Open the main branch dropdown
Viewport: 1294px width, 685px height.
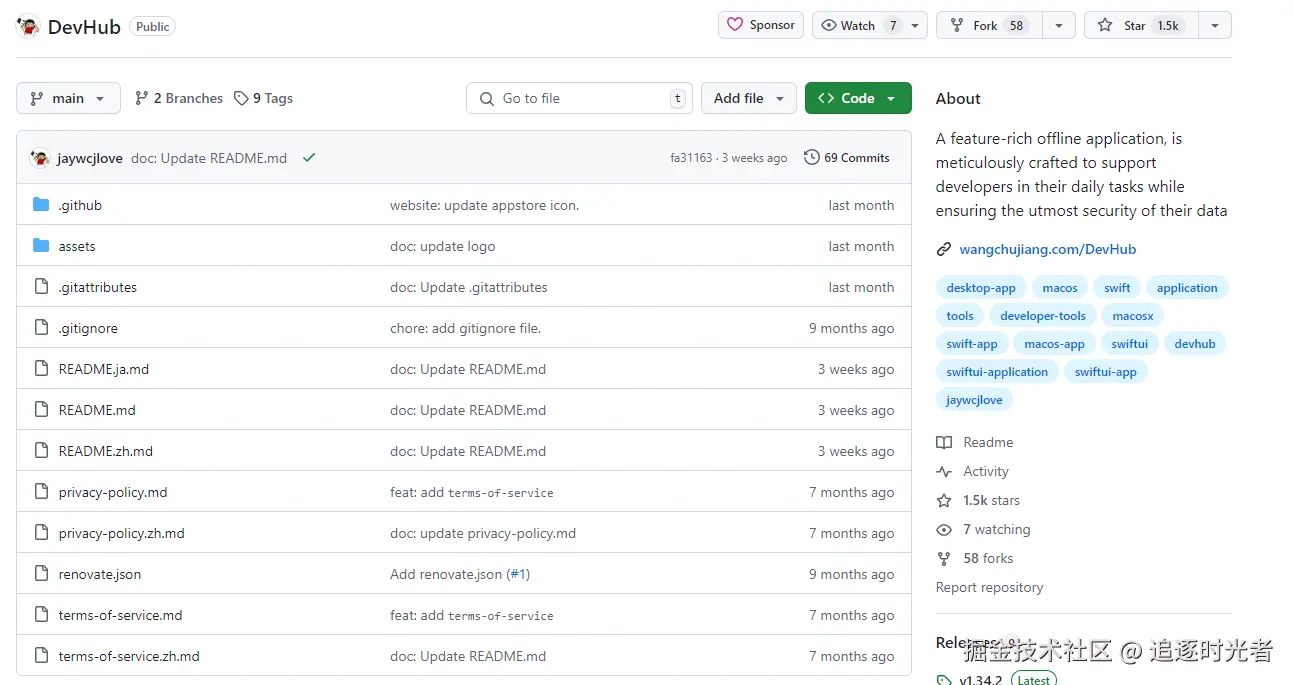pyautogui.click(x=68, y=98)
